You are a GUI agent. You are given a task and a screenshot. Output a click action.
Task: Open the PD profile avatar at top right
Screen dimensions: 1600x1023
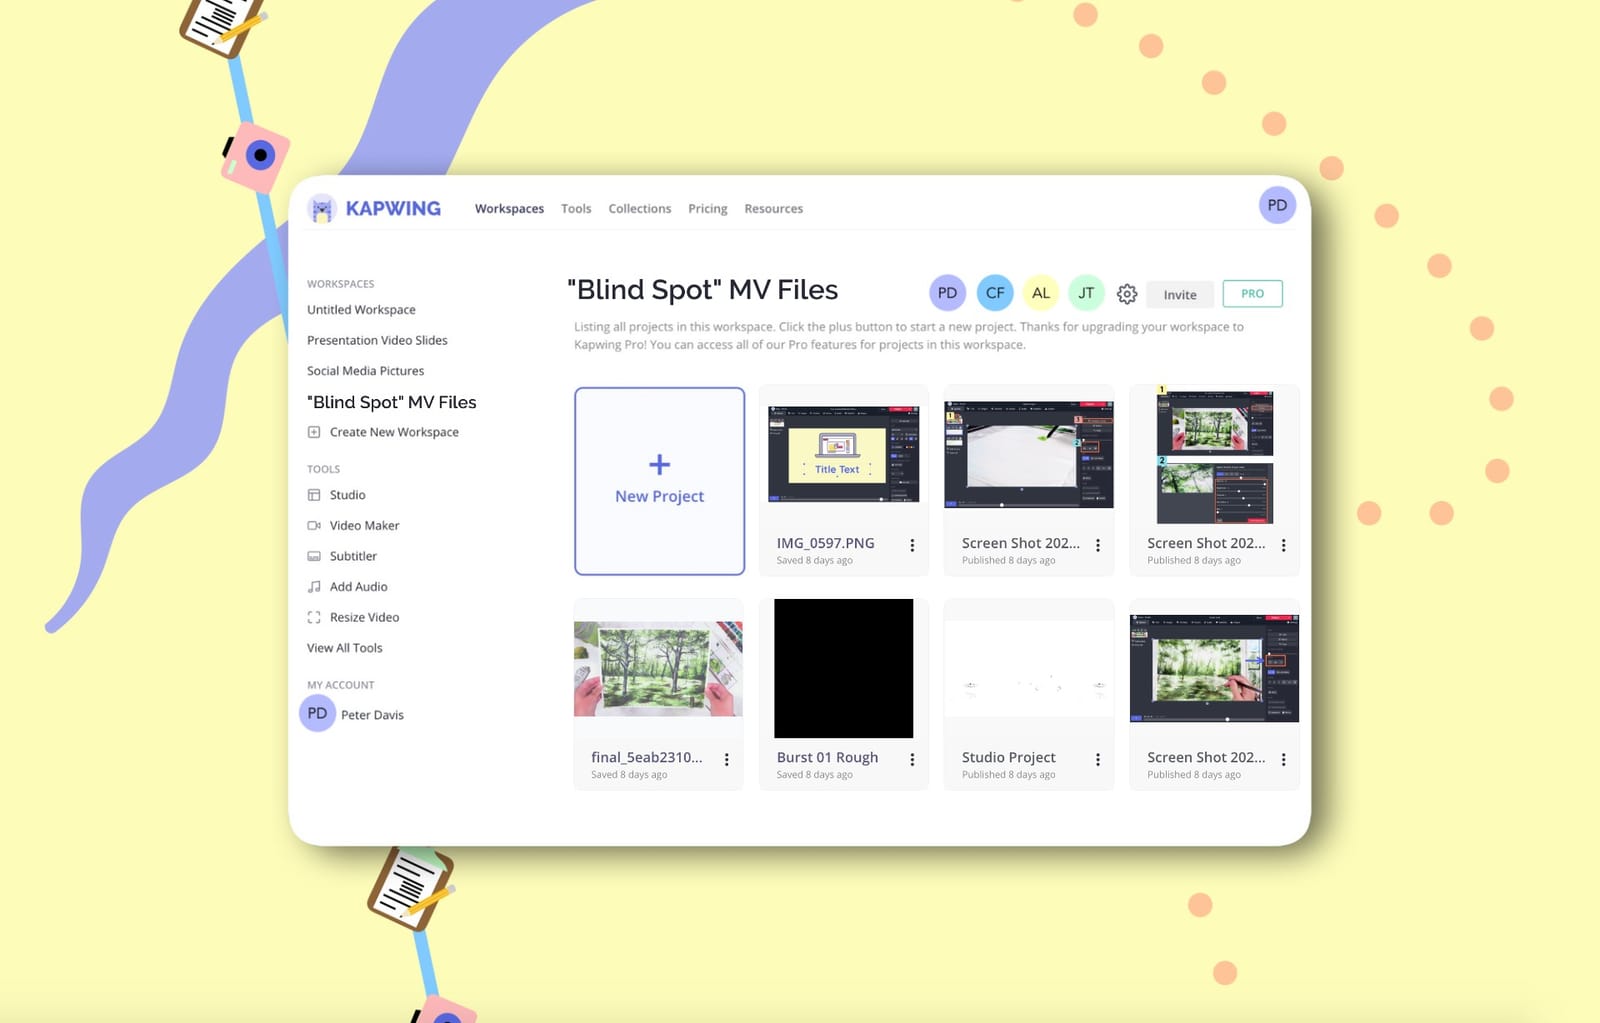[x=1277, y=205]
